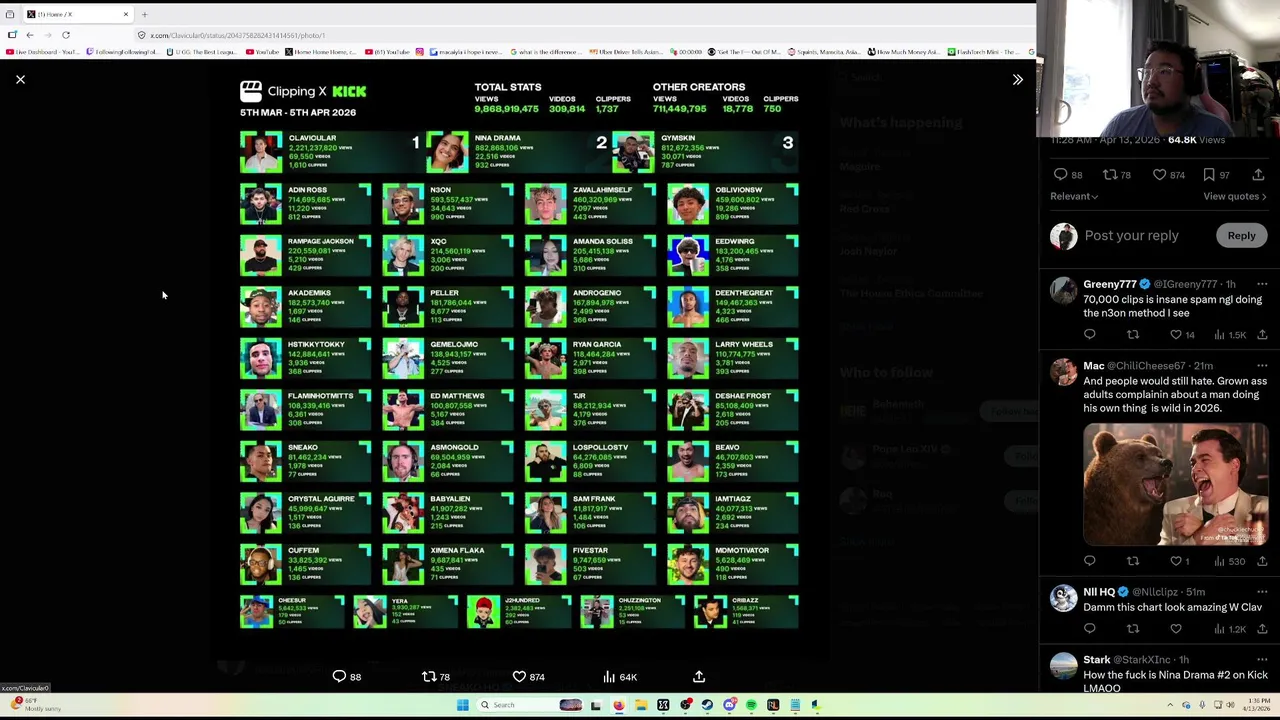This screenshot has width=1280, height=720.
Task: Click the Adin Ross leaderboard entry
Action: (x=305, y=204)
